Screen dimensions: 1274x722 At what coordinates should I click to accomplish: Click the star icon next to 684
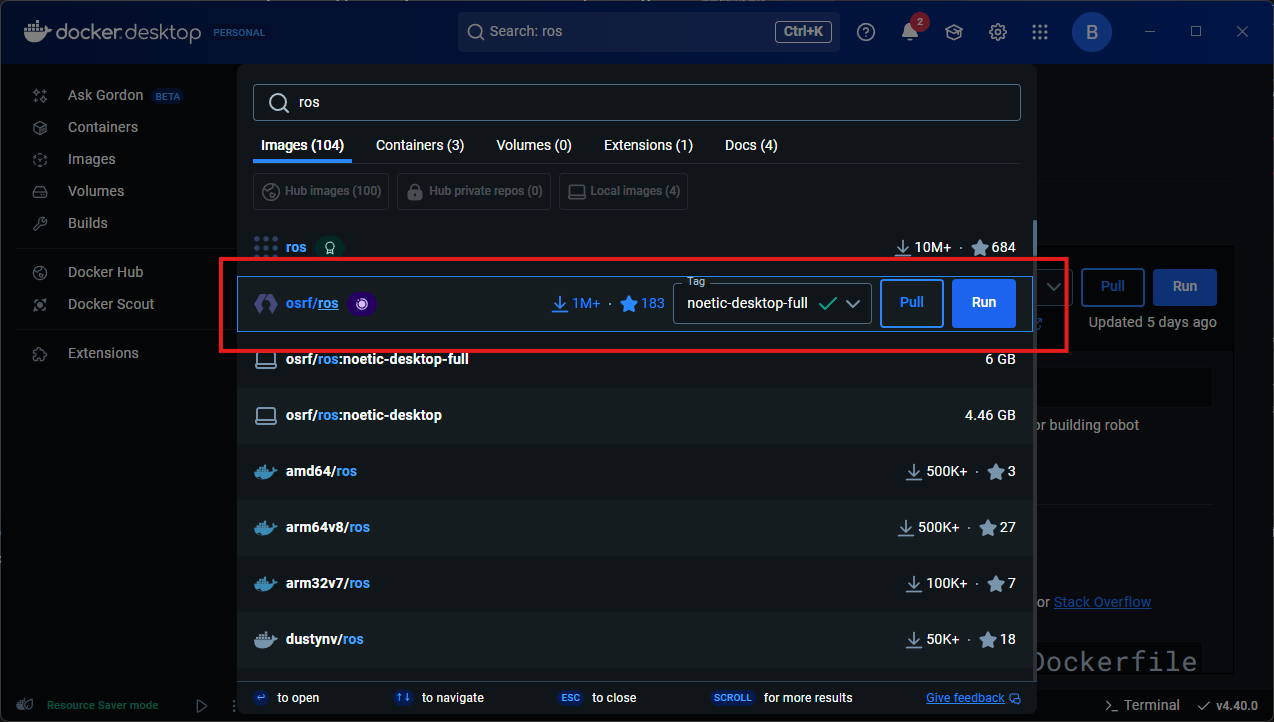[x=979, y=247]
